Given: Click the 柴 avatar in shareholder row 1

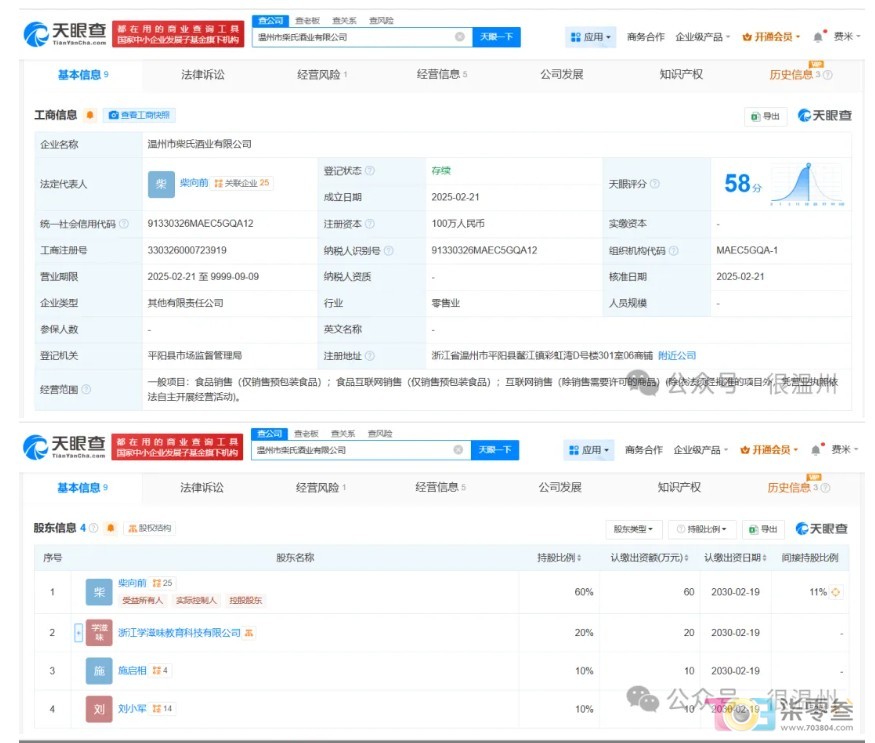Looking at the screenshot, I should click(99, 592).
